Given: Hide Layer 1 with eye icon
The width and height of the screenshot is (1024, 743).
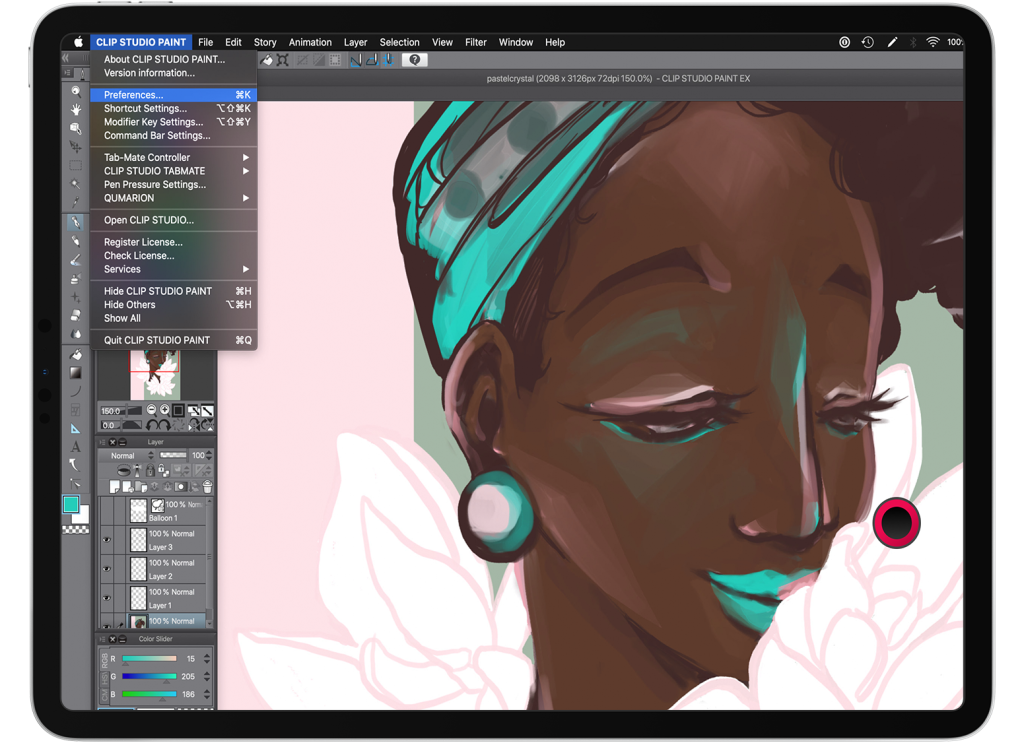Looking at the screenshot, I should pos(106,598).
